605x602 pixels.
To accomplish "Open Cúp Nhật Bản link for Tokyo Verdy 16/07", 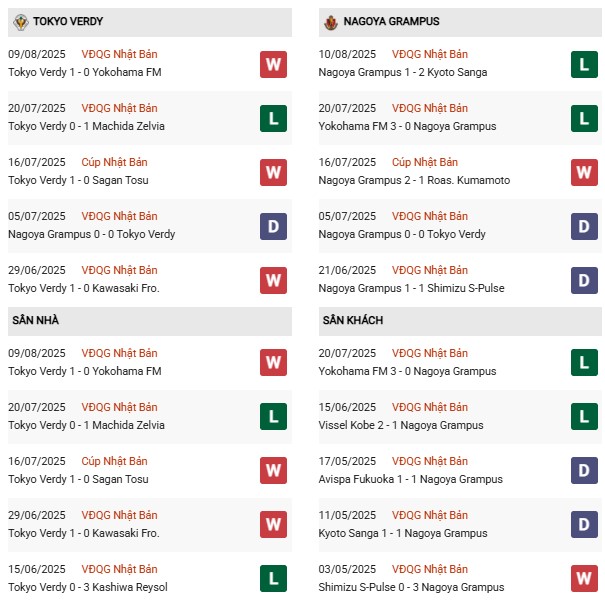I will [x=115, y=162].
